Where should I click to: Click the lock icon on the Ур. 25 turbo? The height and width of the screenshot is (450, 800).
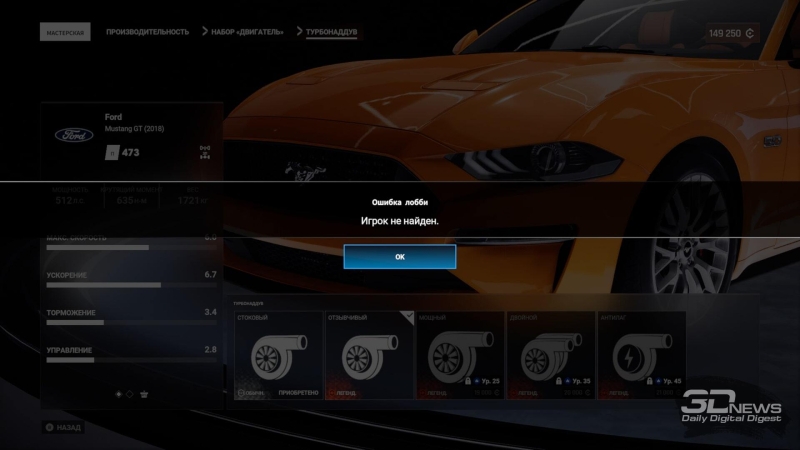click(468, 381)
